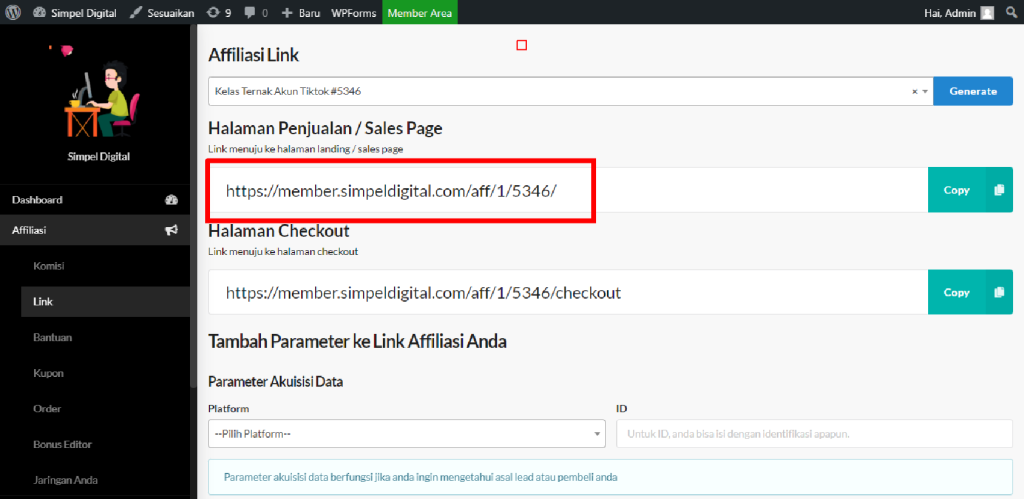Image resolution: width=1024 pixels, height=499 pixels.
Task: Click the Affiliasi Link heading
Action: click(253, 56)
